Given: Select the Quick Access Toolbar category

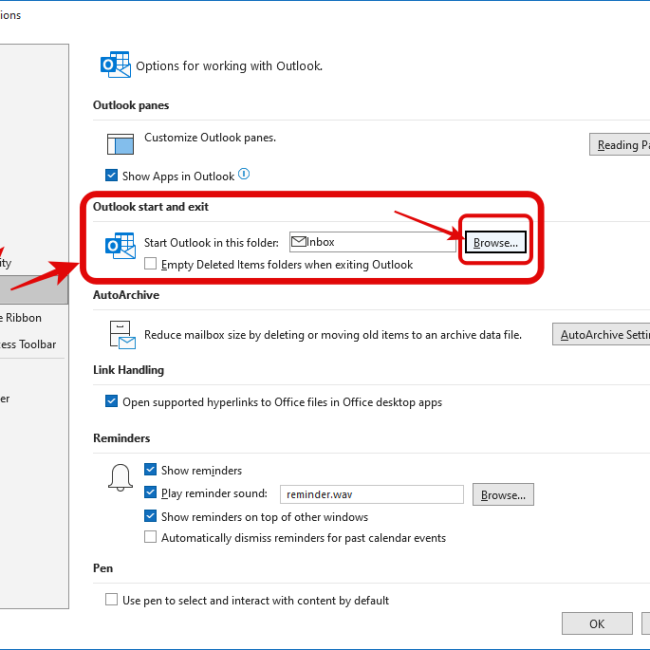Looking at the screenshot, I should [x=33, y=344].
